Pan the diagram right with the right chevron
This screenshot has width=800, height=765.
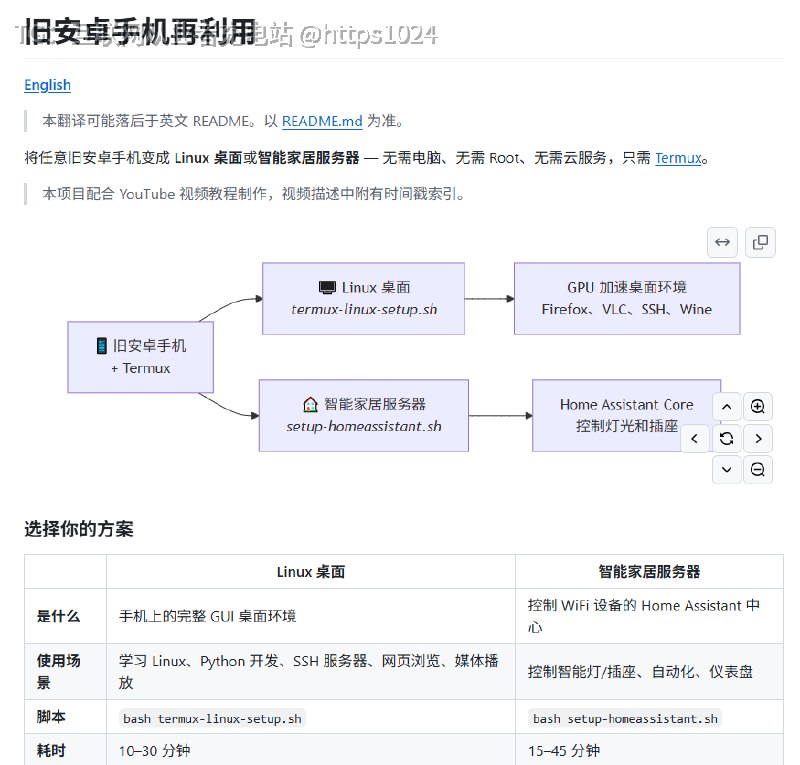758,438
